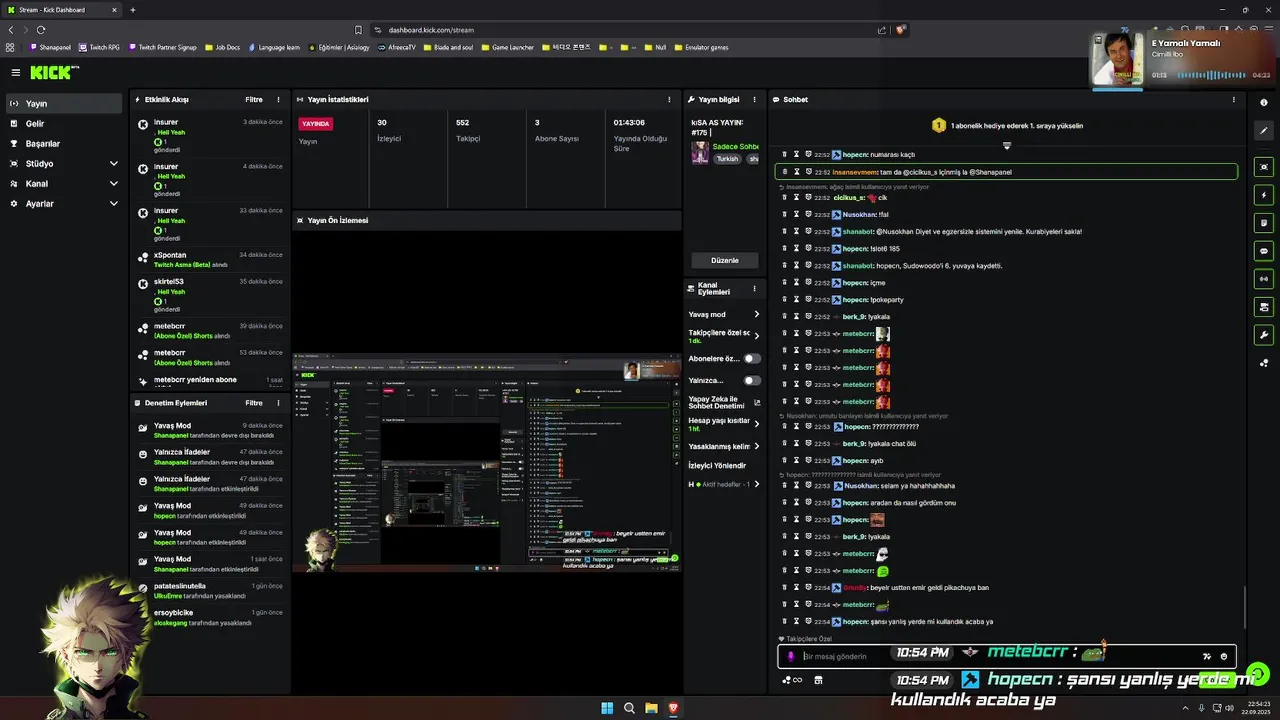Switch to 'Stream - Kick Dashboard' browser tab
The image size is (1280, 720).
coord(62,10)
